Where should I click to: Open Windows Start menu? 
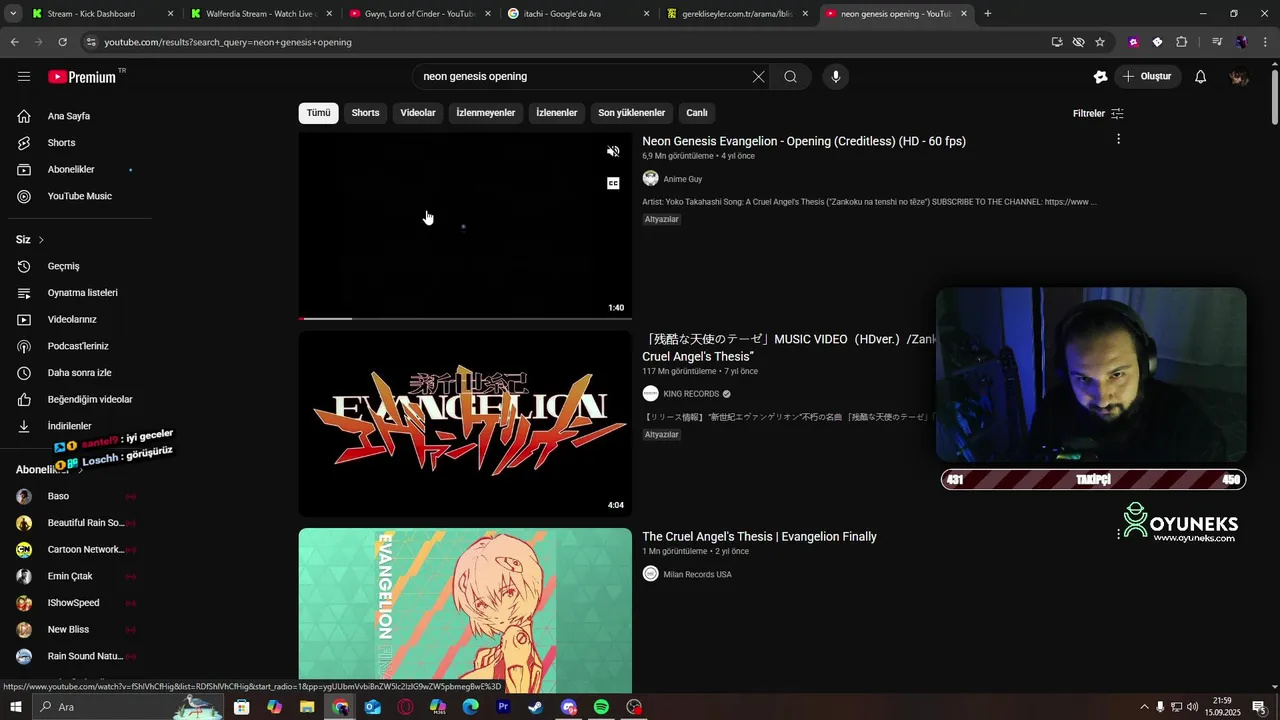pos(16,707)
